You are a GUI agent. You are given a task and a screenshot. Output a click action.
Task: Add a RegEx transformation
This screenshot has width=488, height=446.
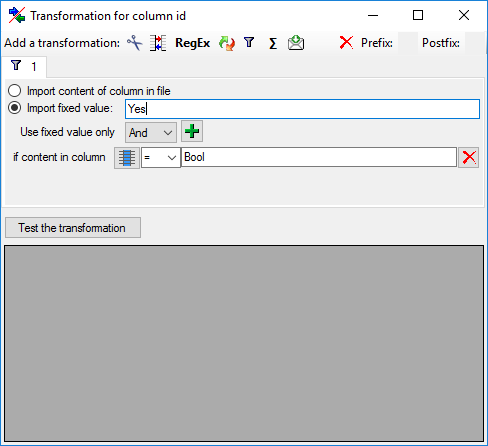[192, 43]
